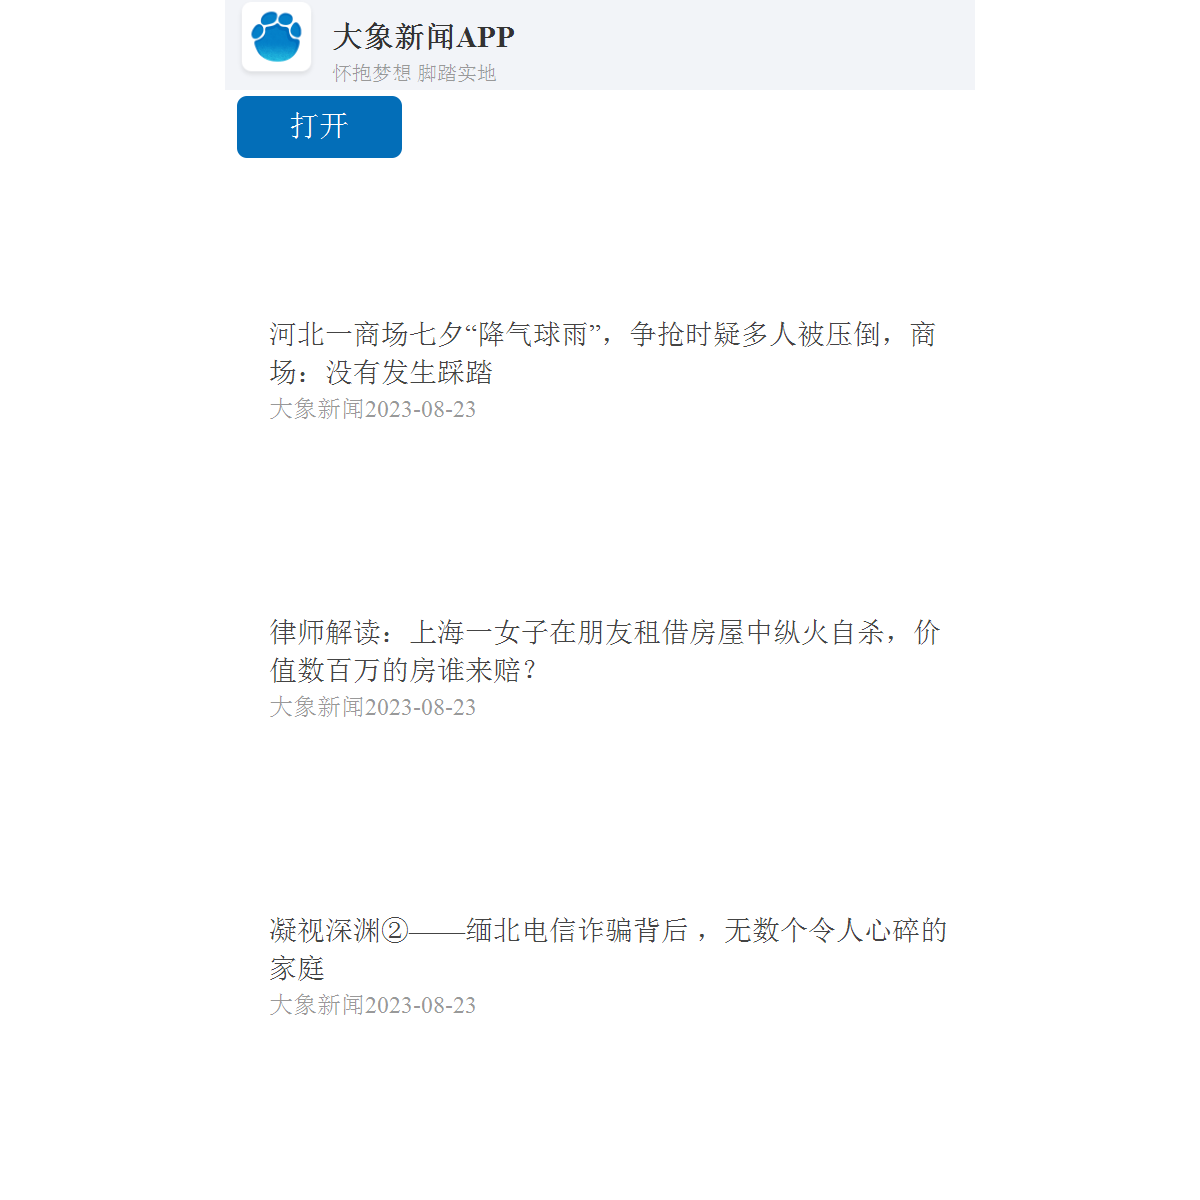Click date 2023-08-23 under the 凝视深渊 story
The image size is (1200, 1200).
click(x=420, y=1005)
